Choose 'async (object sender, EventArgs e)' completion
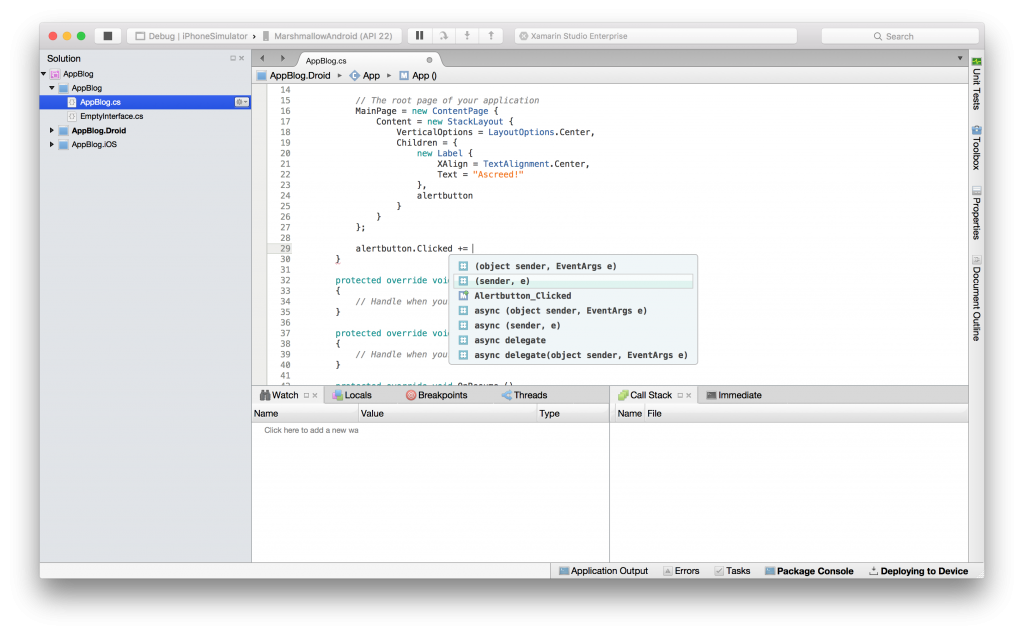The image size is (1024, 635). (573, 311)
